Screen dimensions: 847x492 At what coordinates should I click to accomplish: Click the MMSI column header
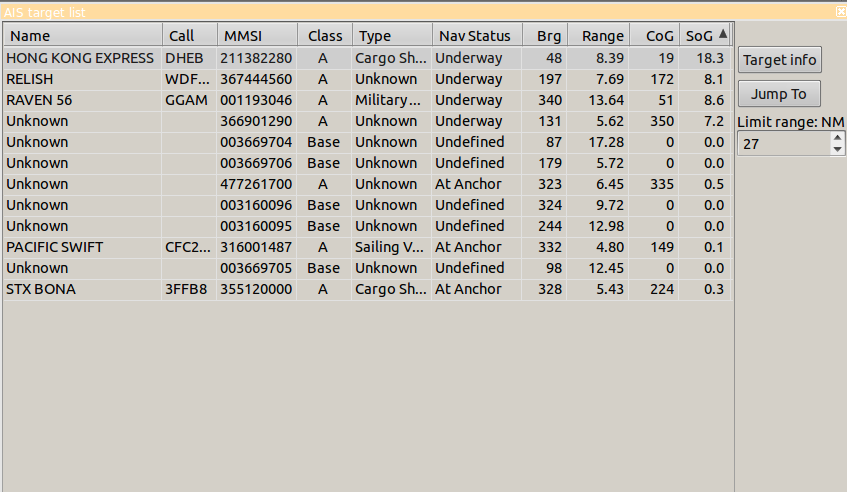point(256,35)
